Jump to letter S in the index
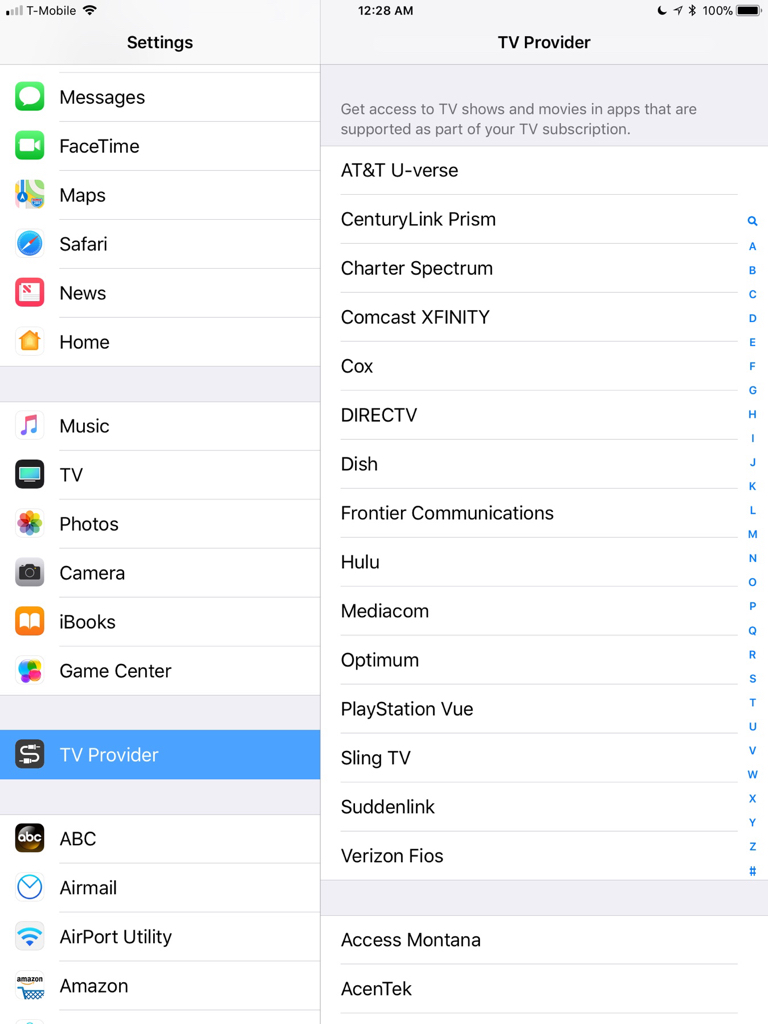Viewport: 768px width, 1024px height. [752, 679]
